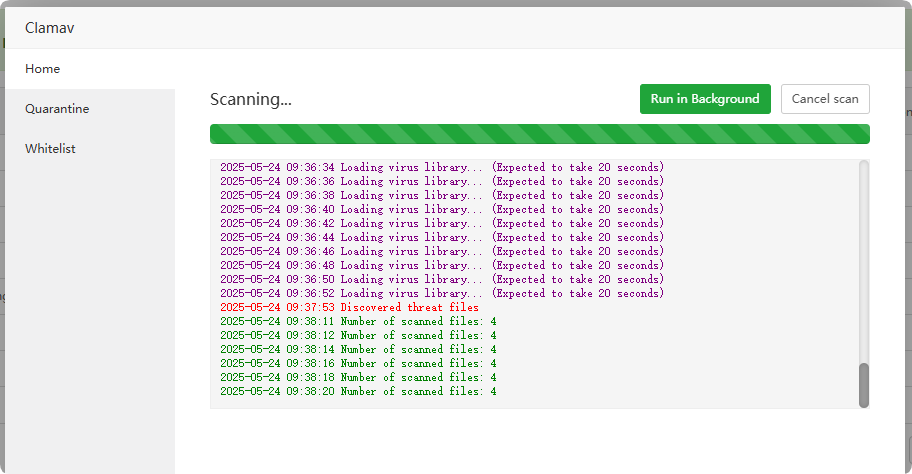Image resolution: width=912 pixels, height=474 pixels.
Task: Select the 09:38:16 scanned files log line
Action: coord(358,363)
